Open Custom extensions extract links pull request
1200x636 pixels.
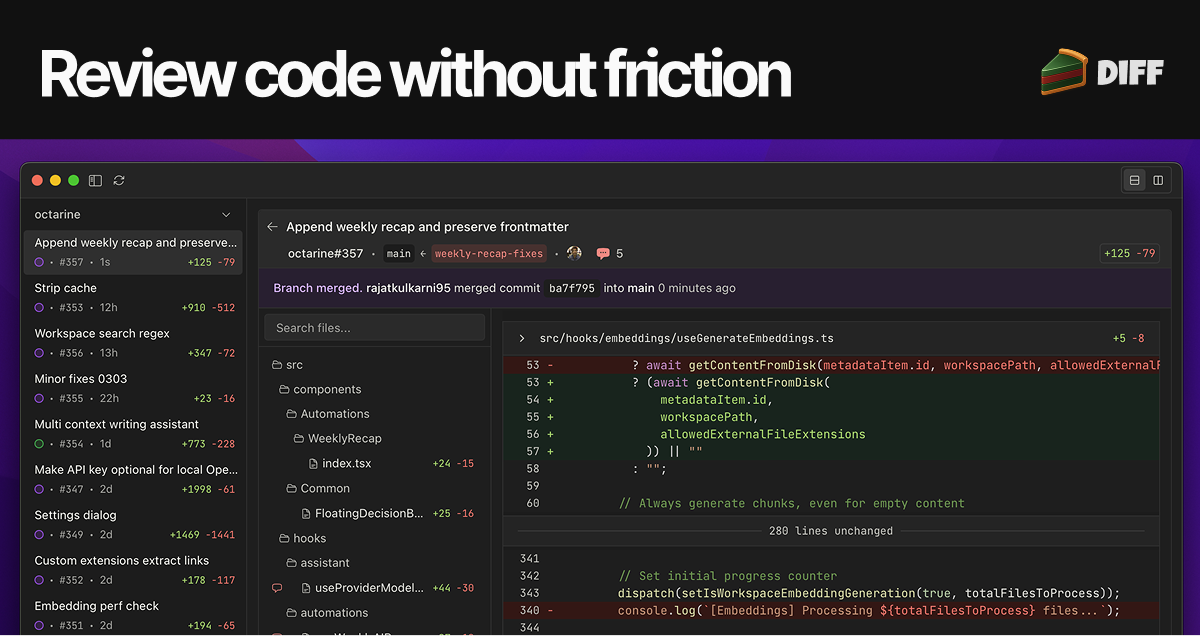click(x=132, y=571)
